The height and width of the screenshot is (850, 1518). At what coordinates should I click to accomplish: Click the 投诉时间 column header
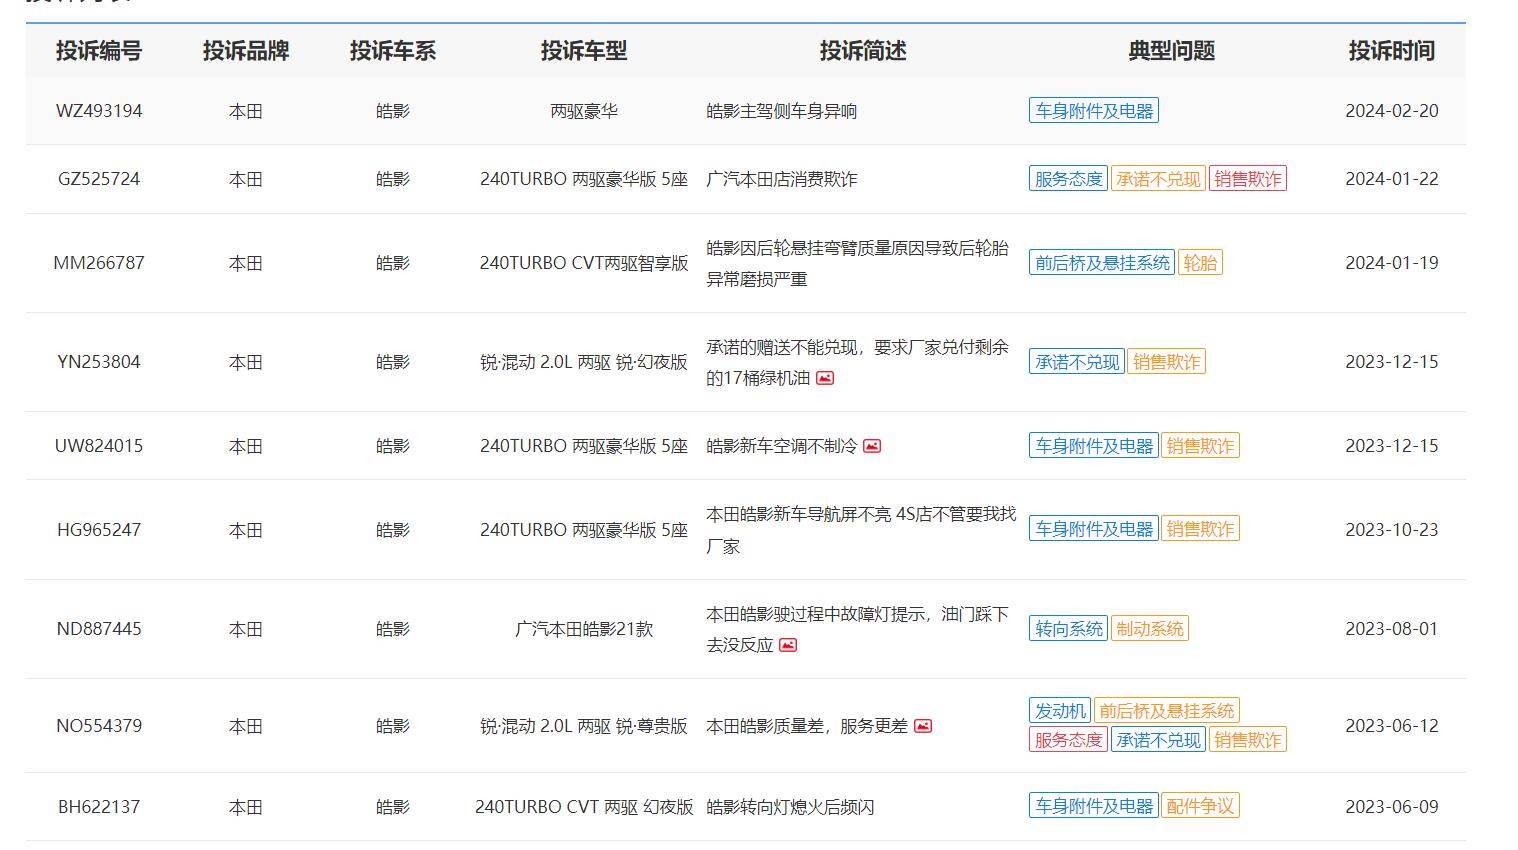(1392, 51)
